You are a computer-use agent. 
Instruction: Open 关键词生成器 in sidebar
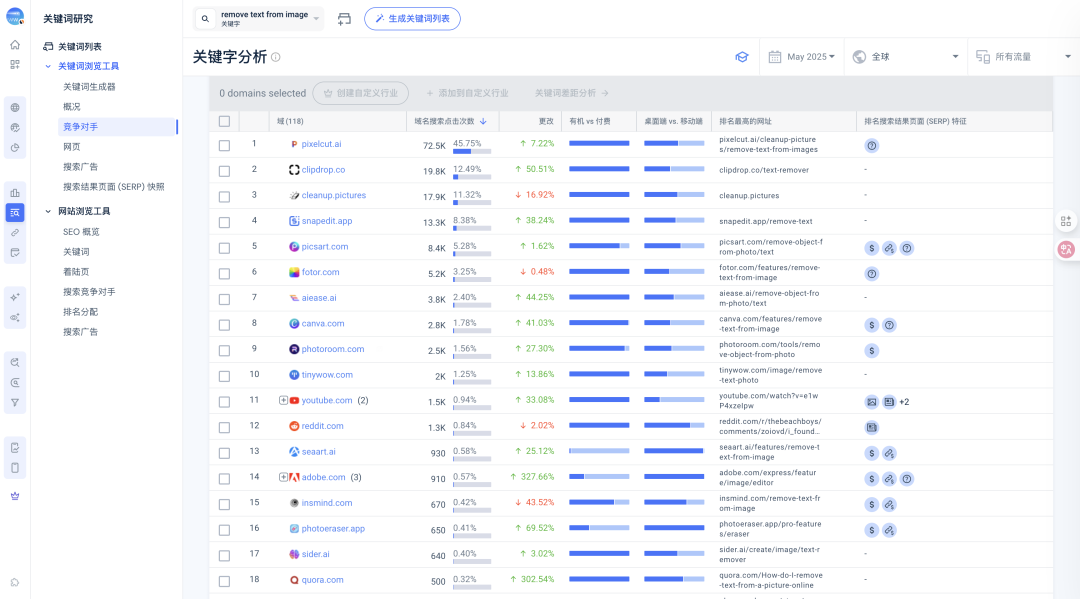point(89,87)
